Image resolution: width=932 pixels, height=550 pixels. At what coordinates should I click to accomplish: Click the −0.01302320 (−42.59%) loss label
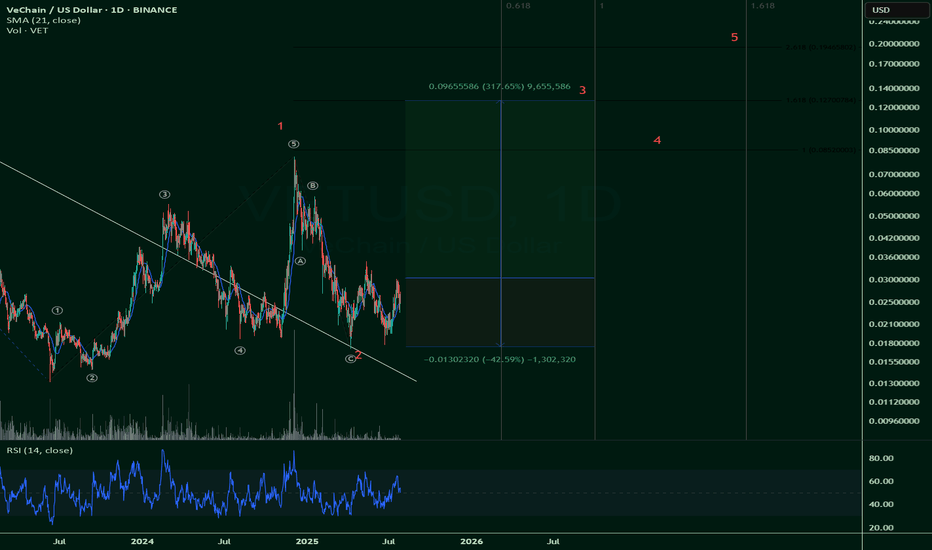pos(500,359)
